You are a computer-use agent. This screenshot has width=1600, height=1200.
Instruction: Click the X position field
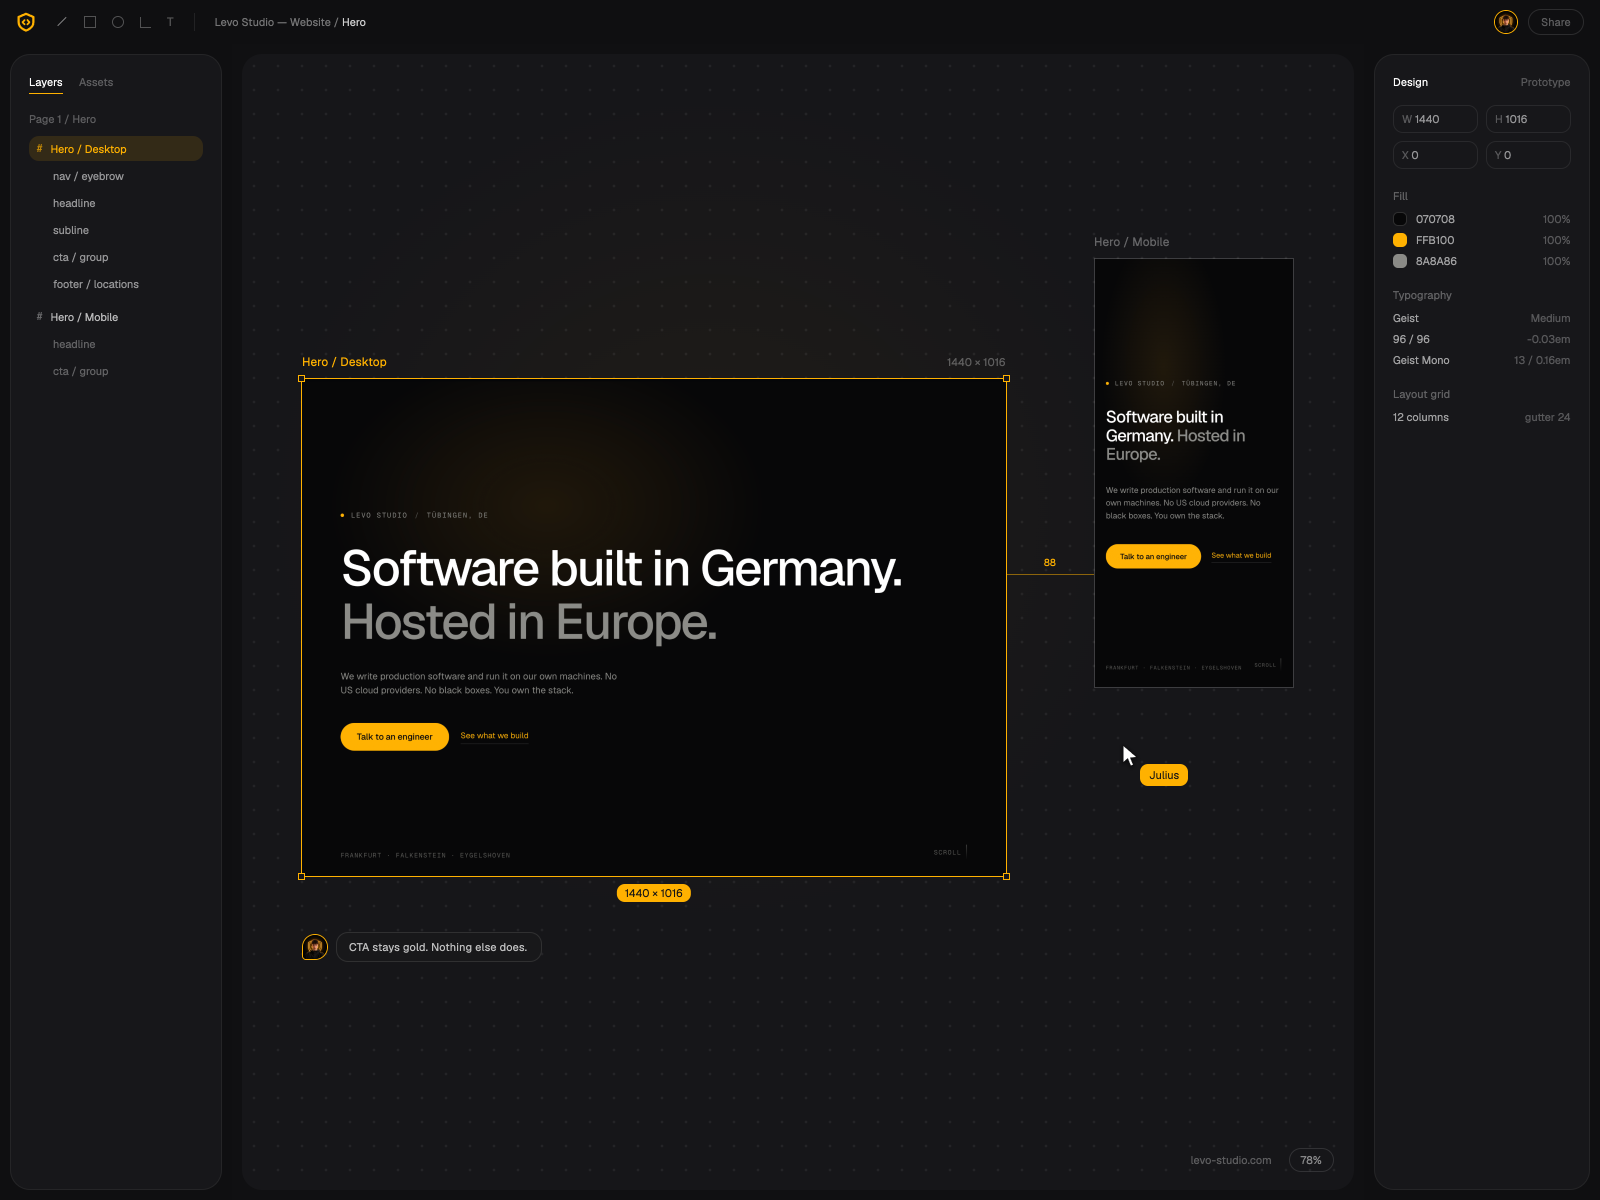1435,155
